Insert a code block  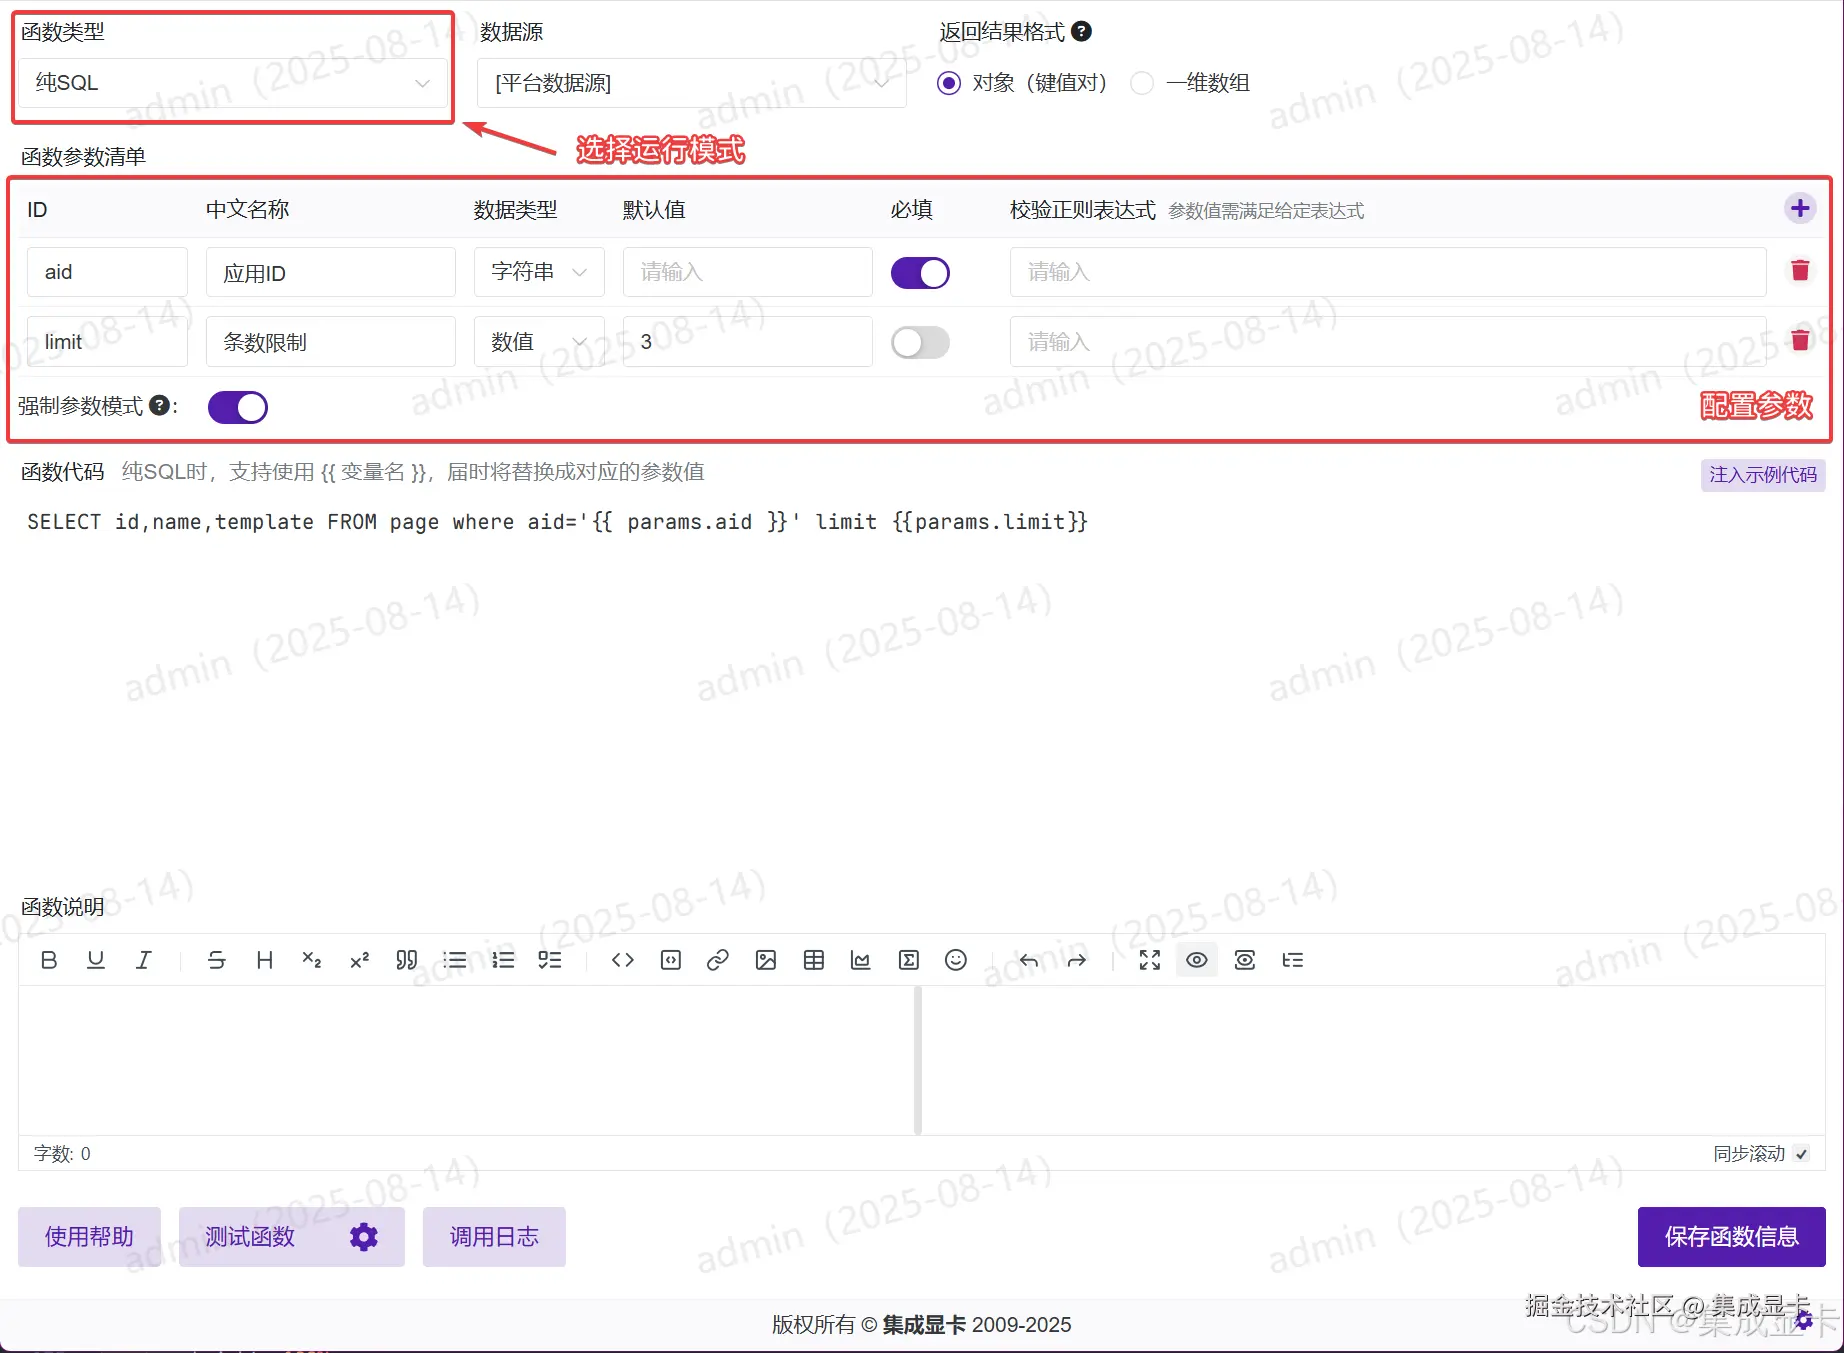pos(671,960)
